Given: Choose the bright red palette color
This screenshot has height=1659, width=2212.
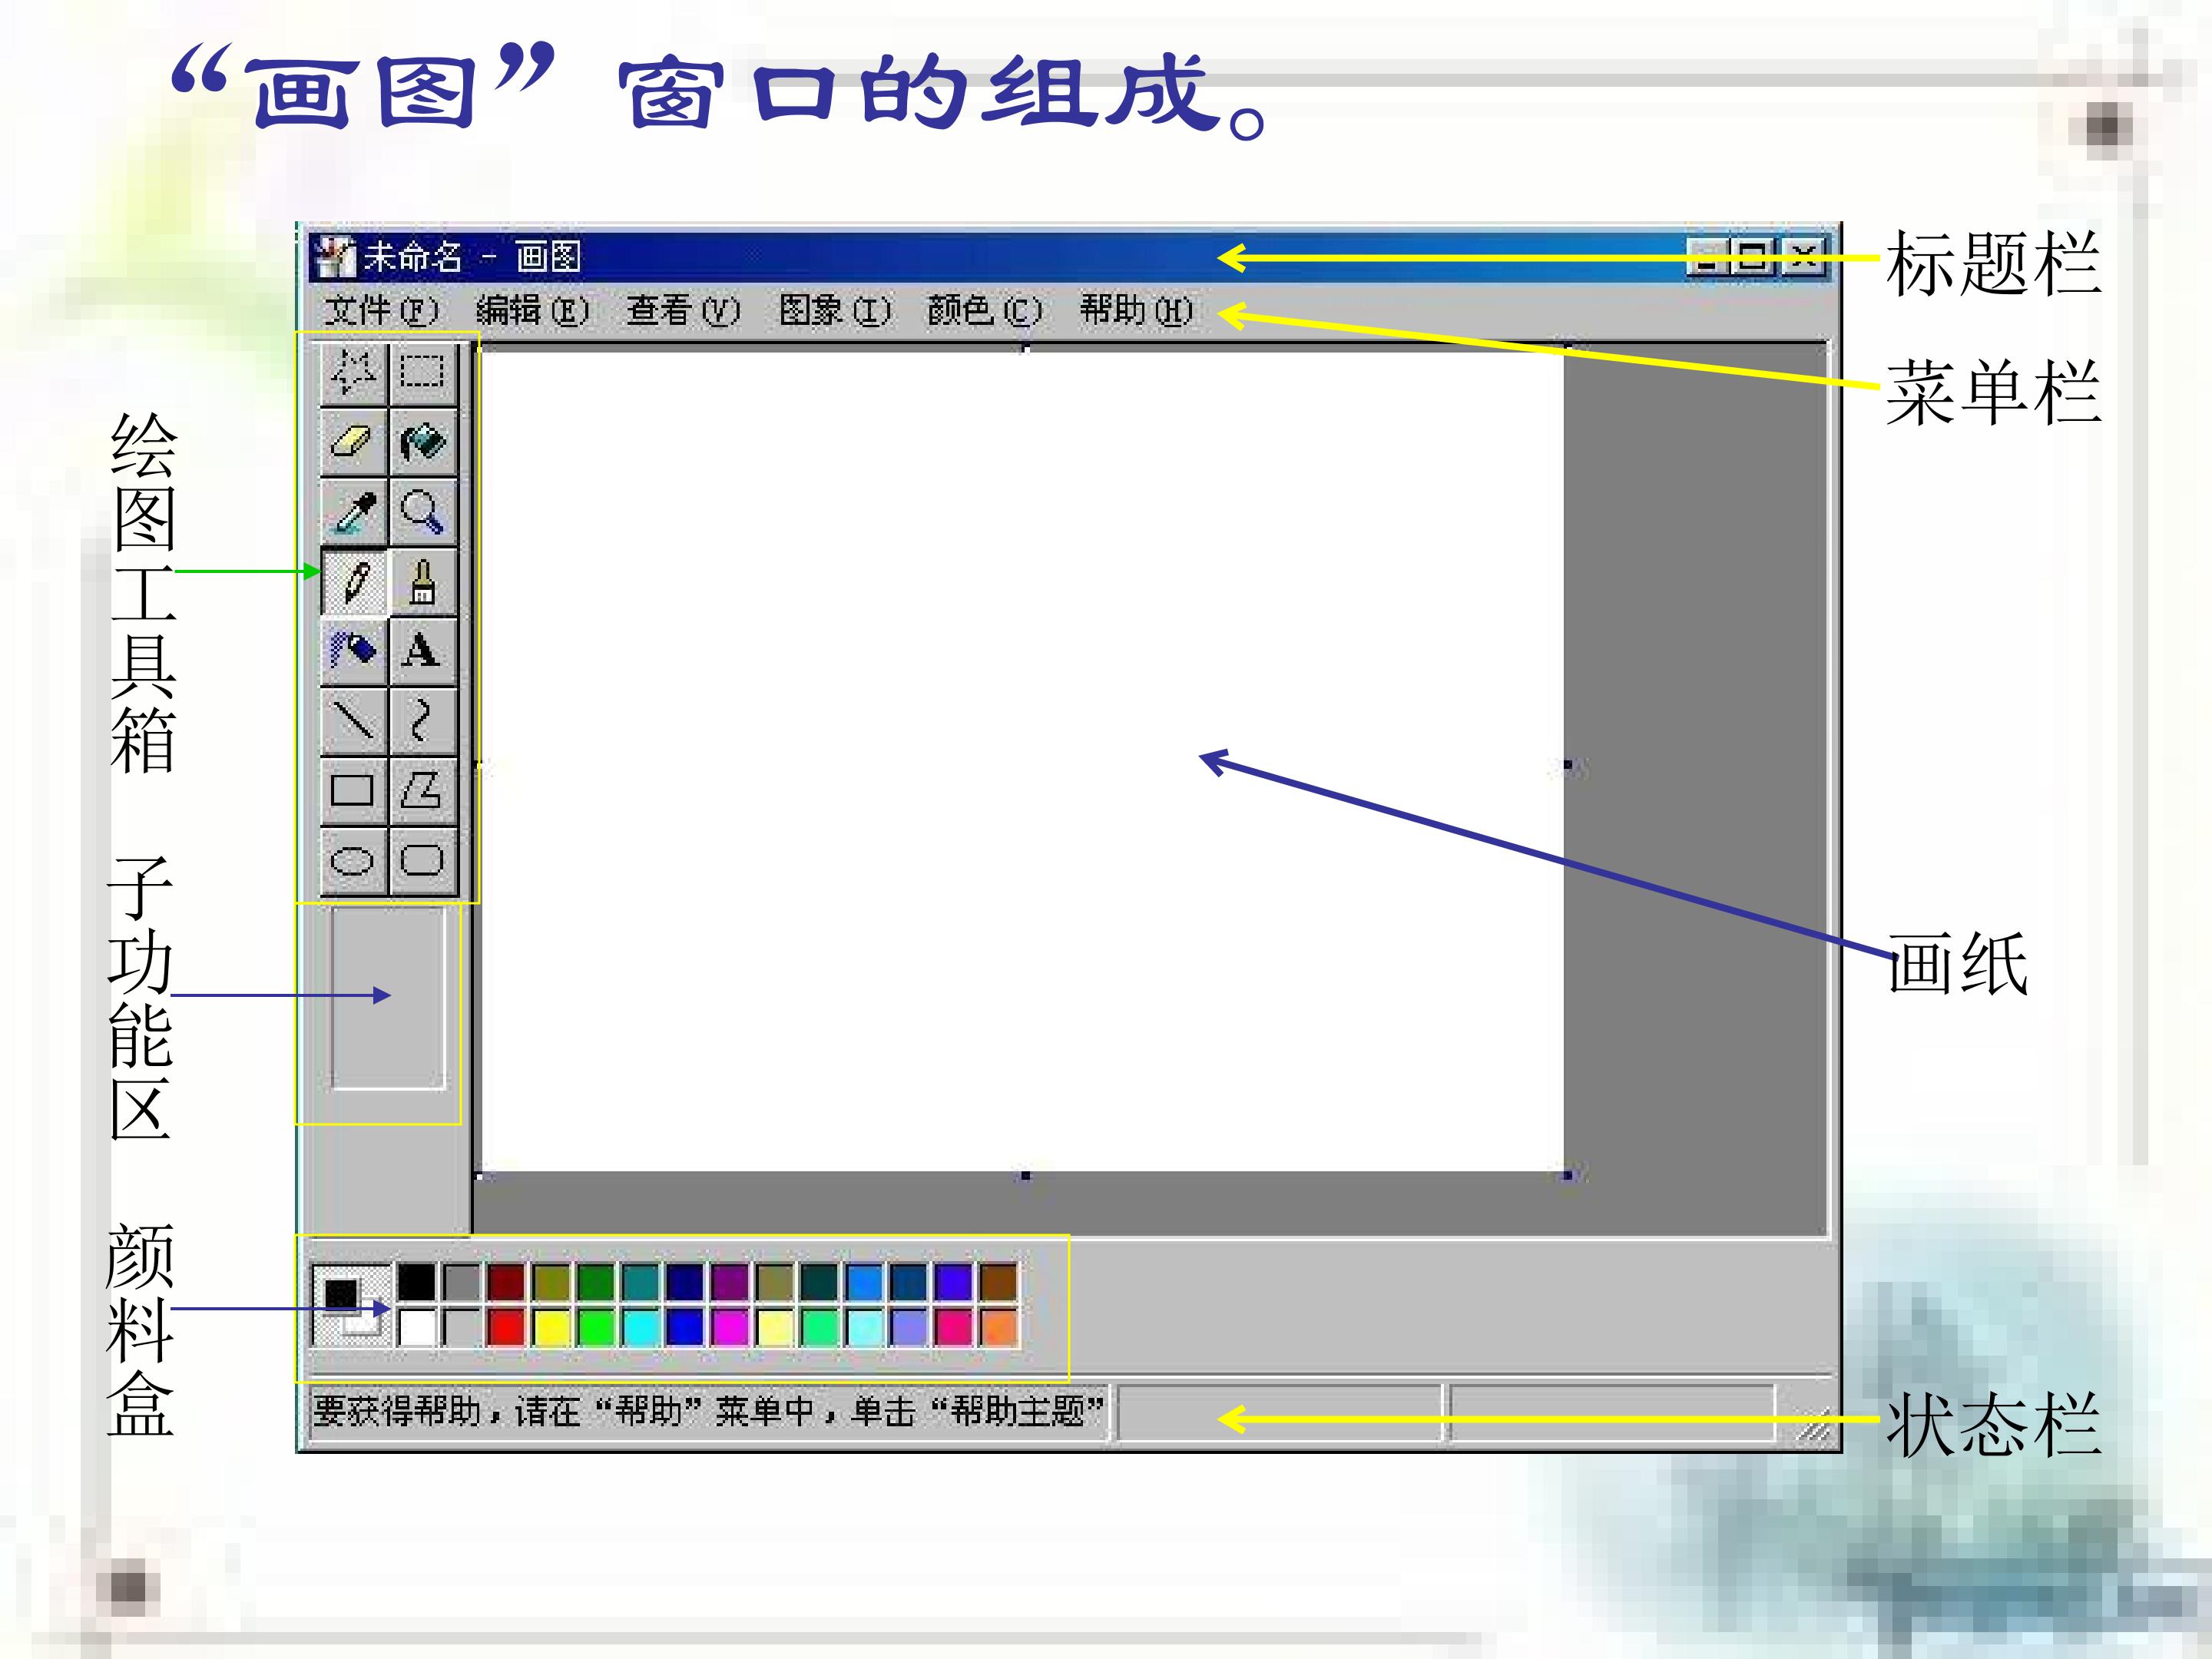Looking at the screenshot, I should (x=506, y=1327).
